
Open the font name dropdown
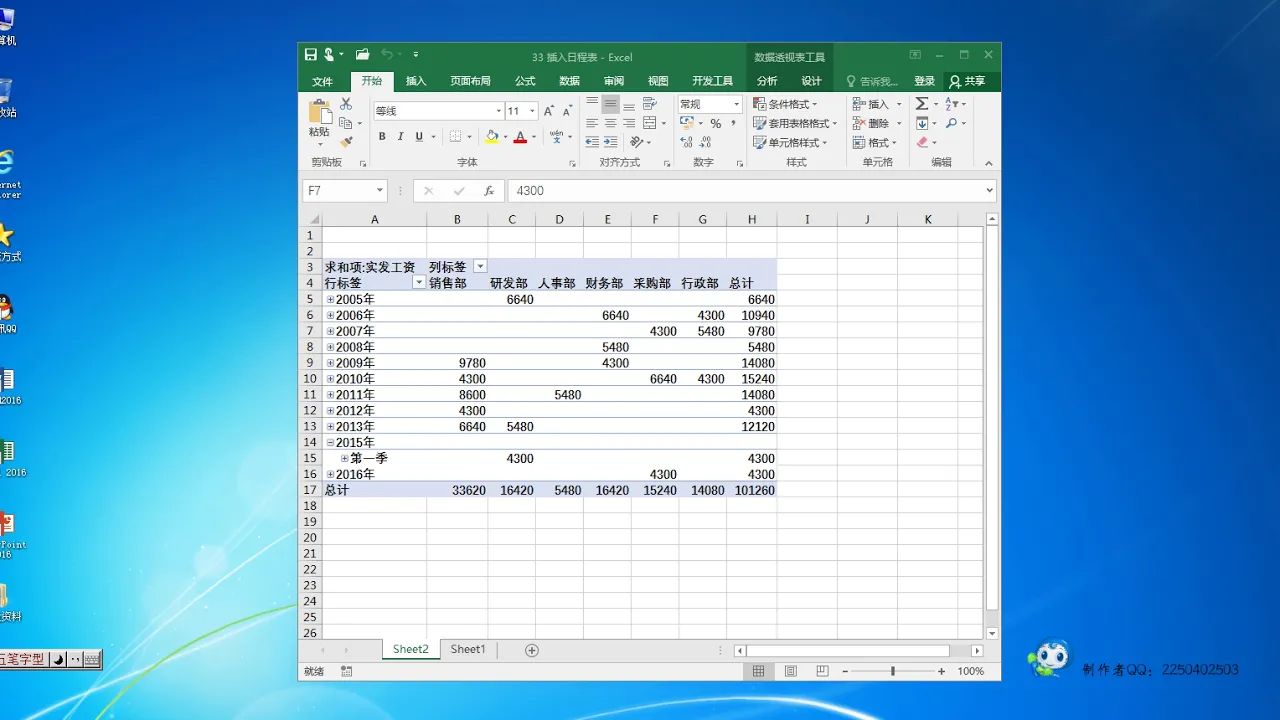498,111
